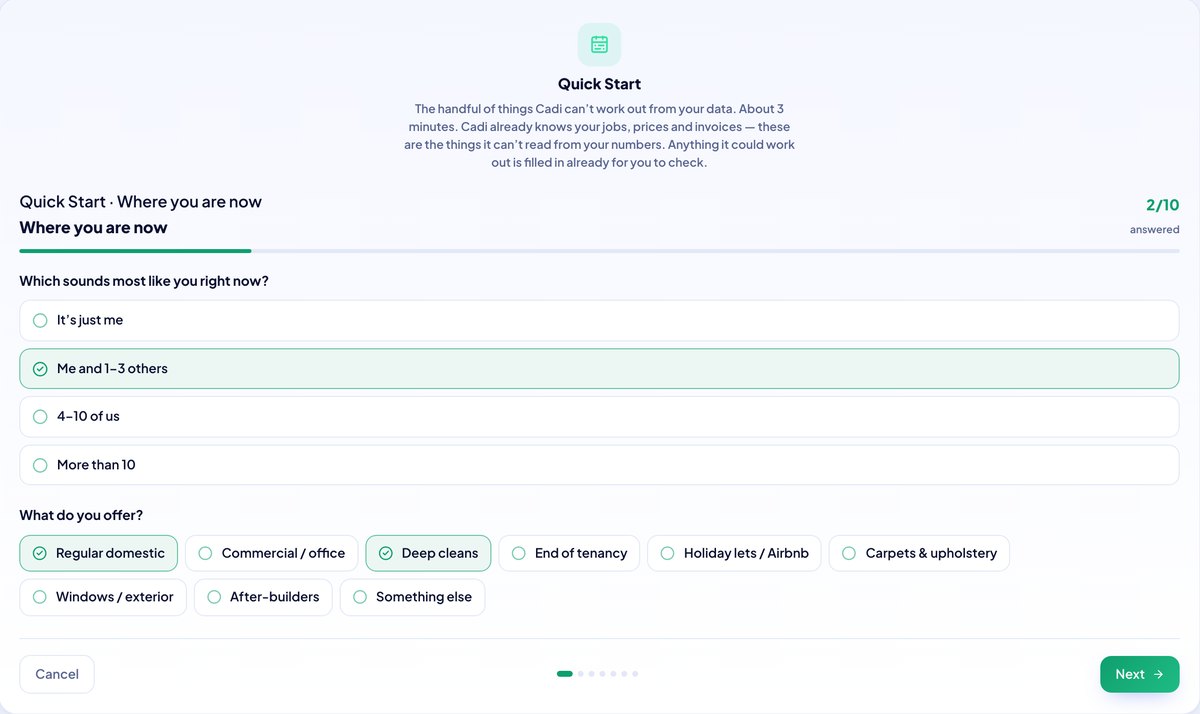Deselect the Deep cleans service chip

tap(428, 553)
